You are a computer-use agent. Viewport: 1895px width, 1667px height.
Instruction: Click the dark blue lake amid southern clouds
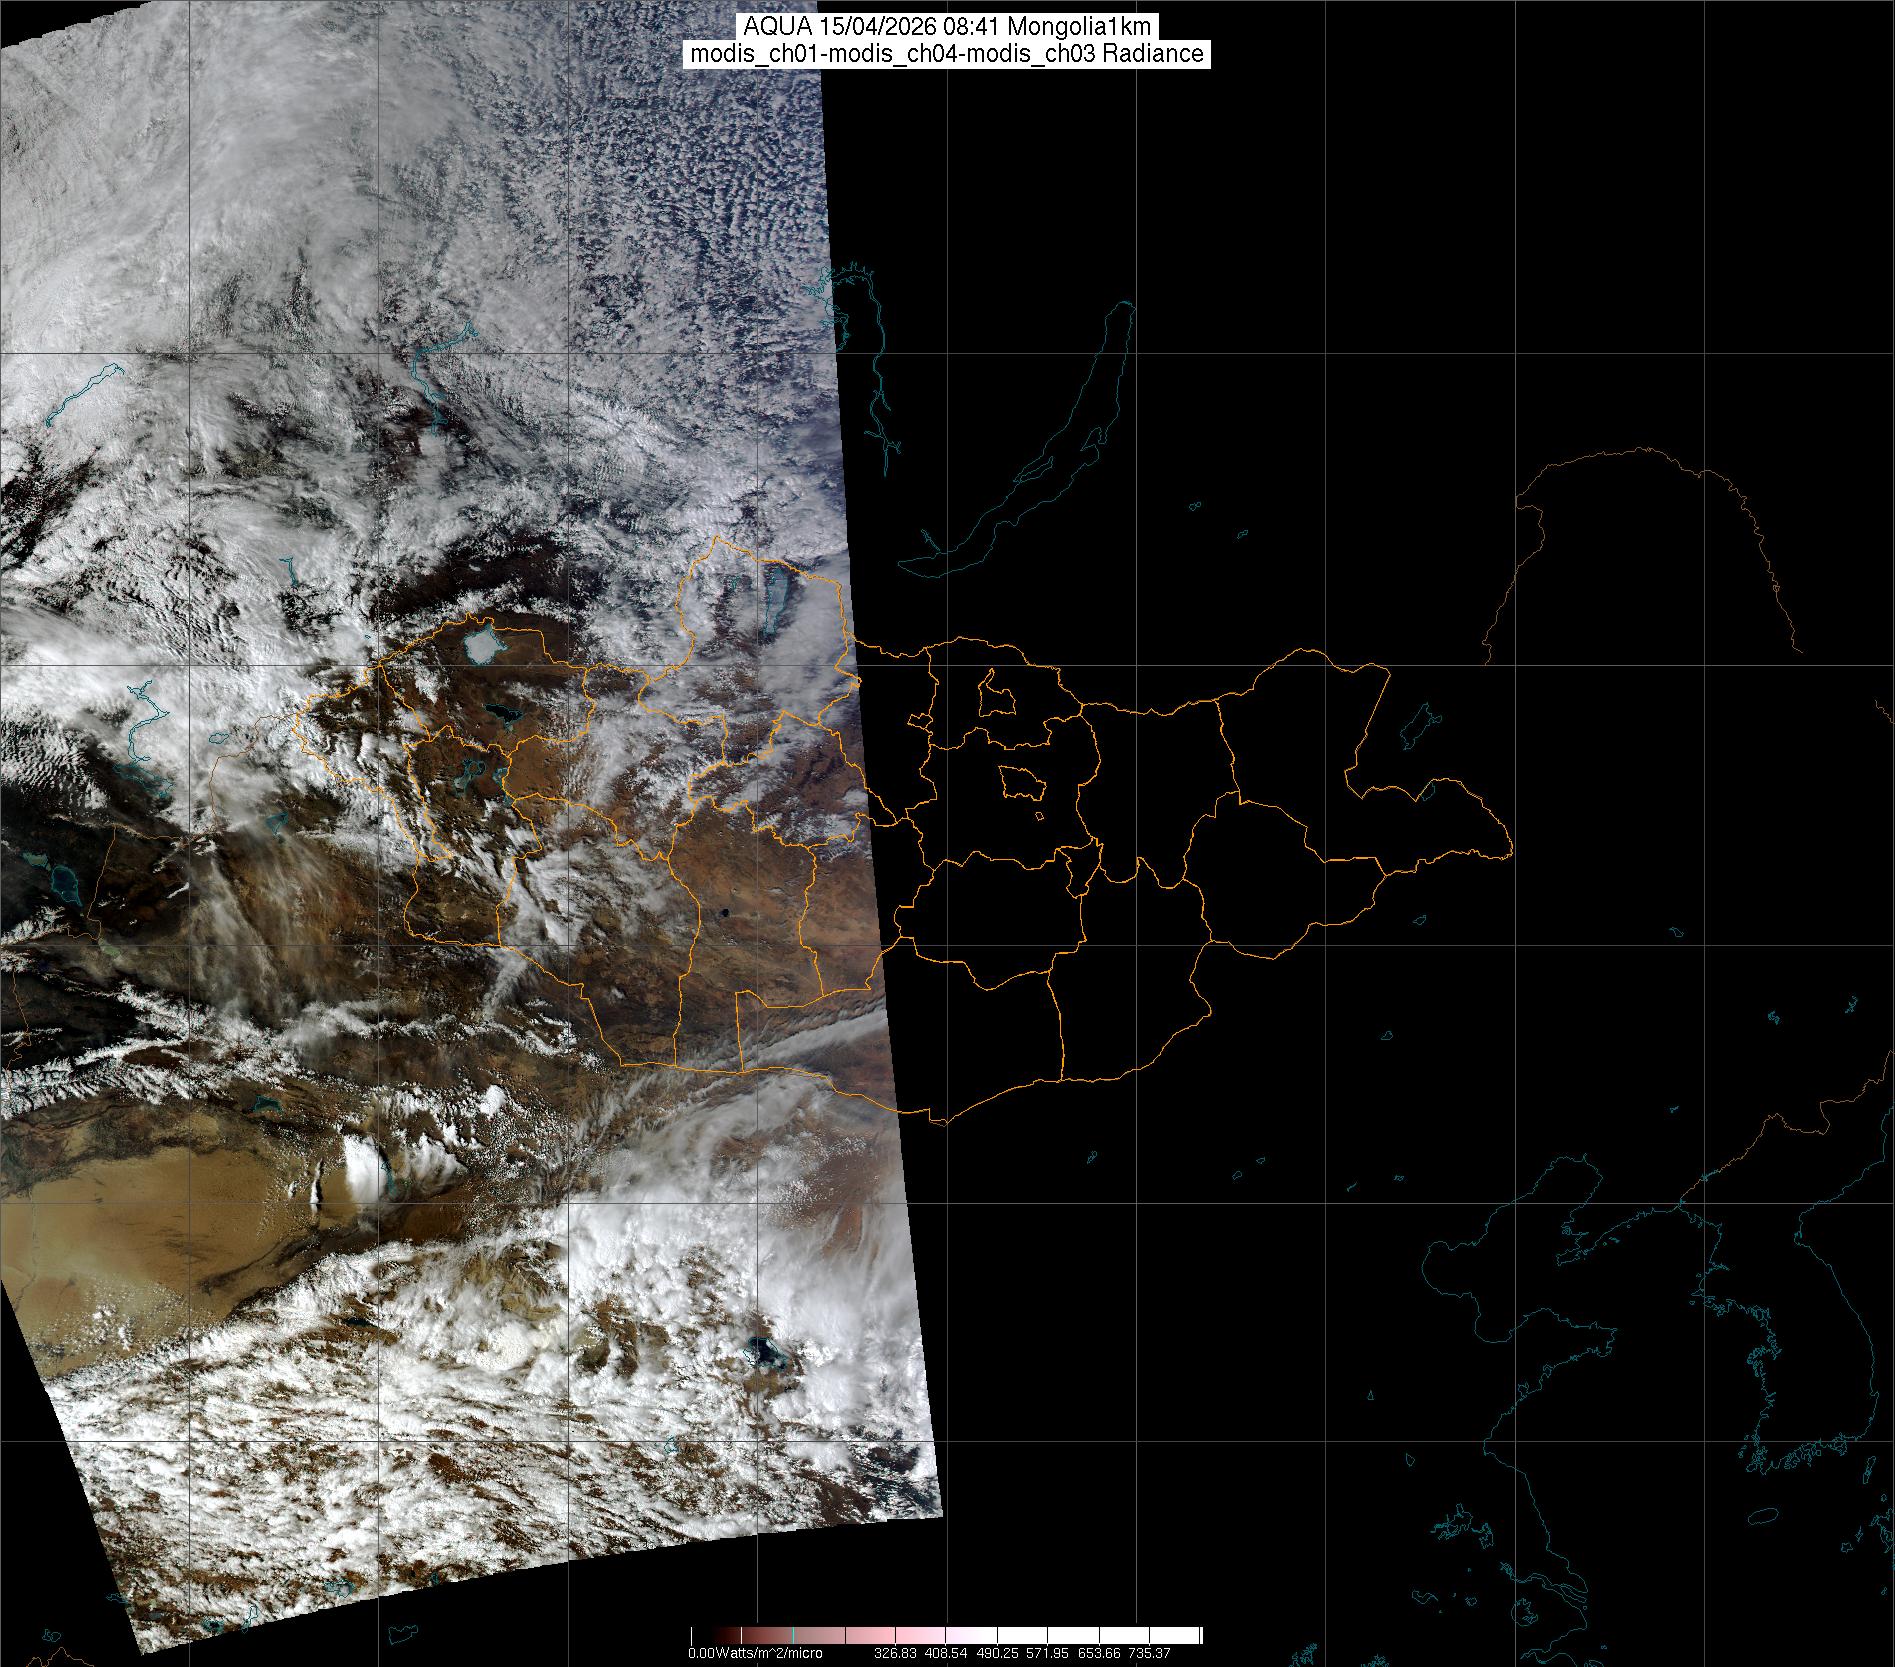click(764, 1353)
